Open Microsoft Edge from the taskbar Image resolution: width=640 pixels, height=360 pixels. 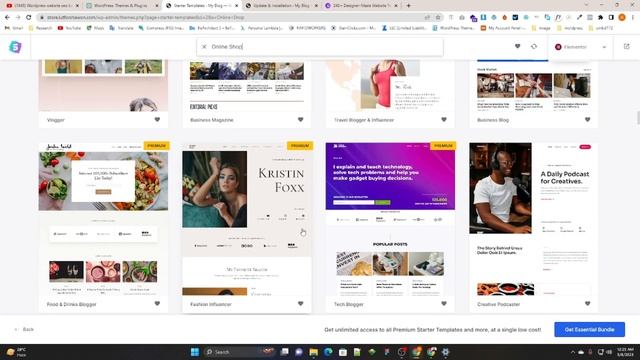pyautogui.click(x=328, y=352)
